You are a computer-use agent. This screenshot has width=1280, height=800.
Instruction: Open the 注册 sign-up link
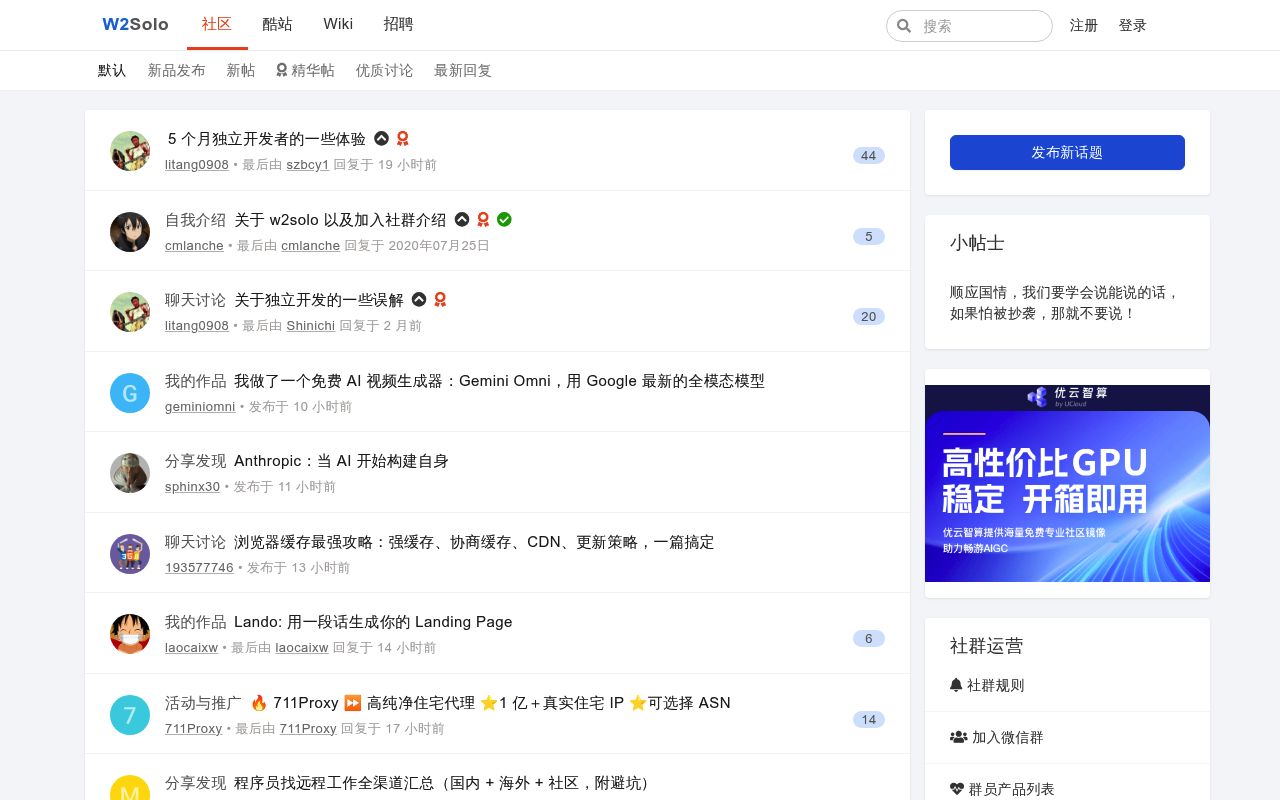(1084, 25)
